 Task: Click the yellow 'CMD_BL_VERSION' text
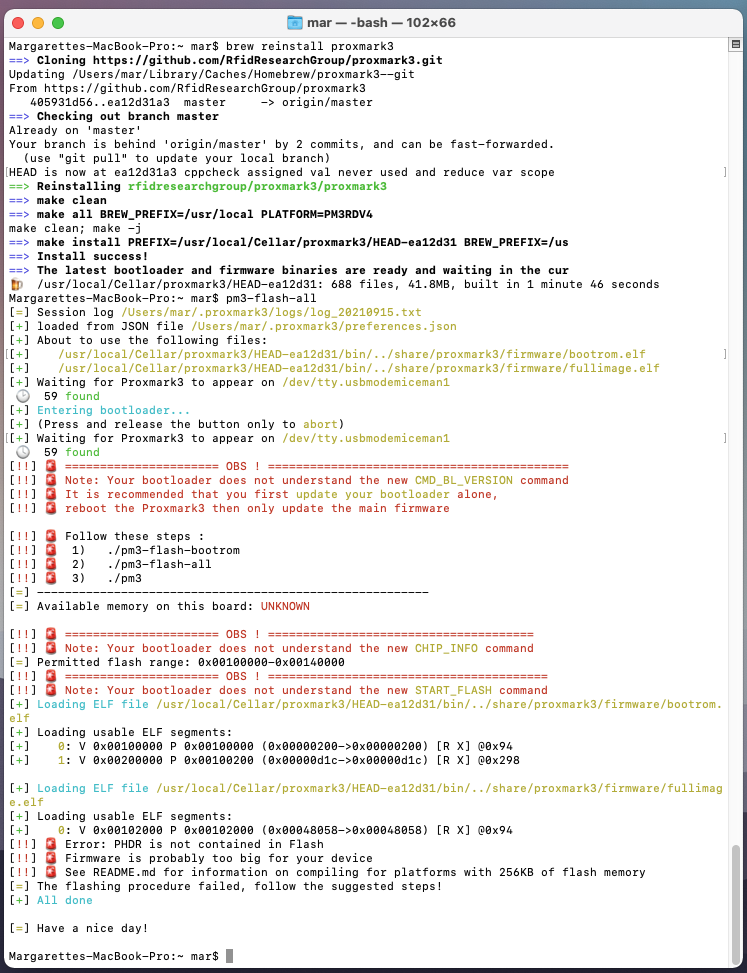pyautogui.click(x=463, y=480)
